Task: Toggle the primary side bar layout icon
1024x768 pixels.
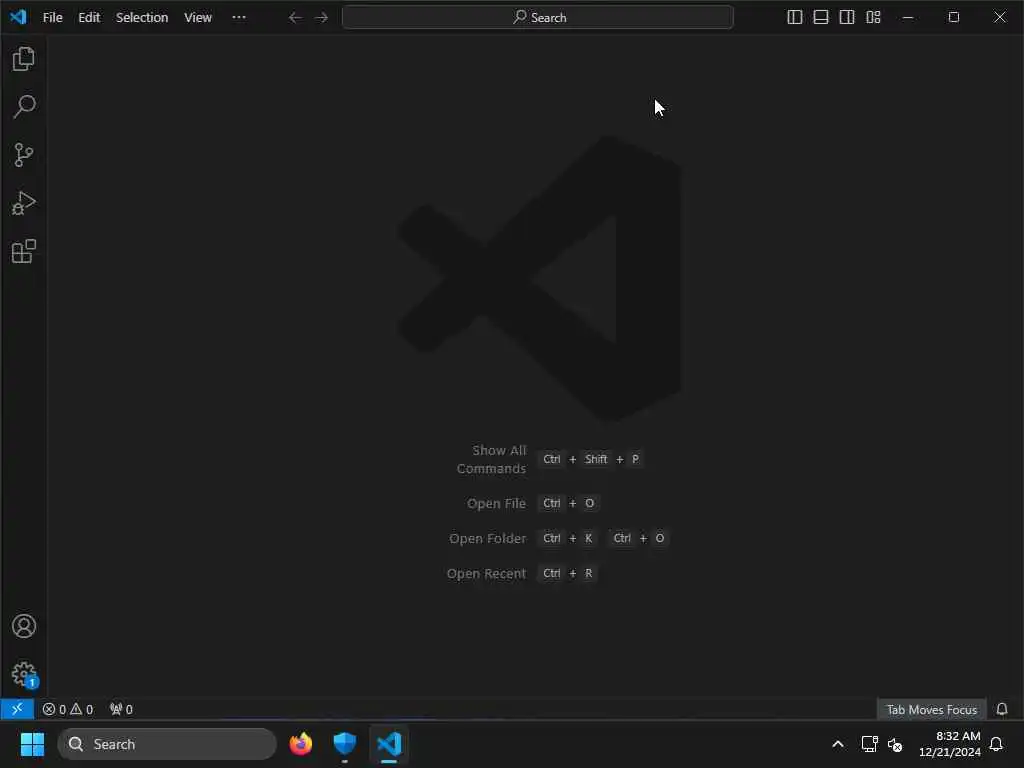Action: pyautogui.click(x=795, y=18)
